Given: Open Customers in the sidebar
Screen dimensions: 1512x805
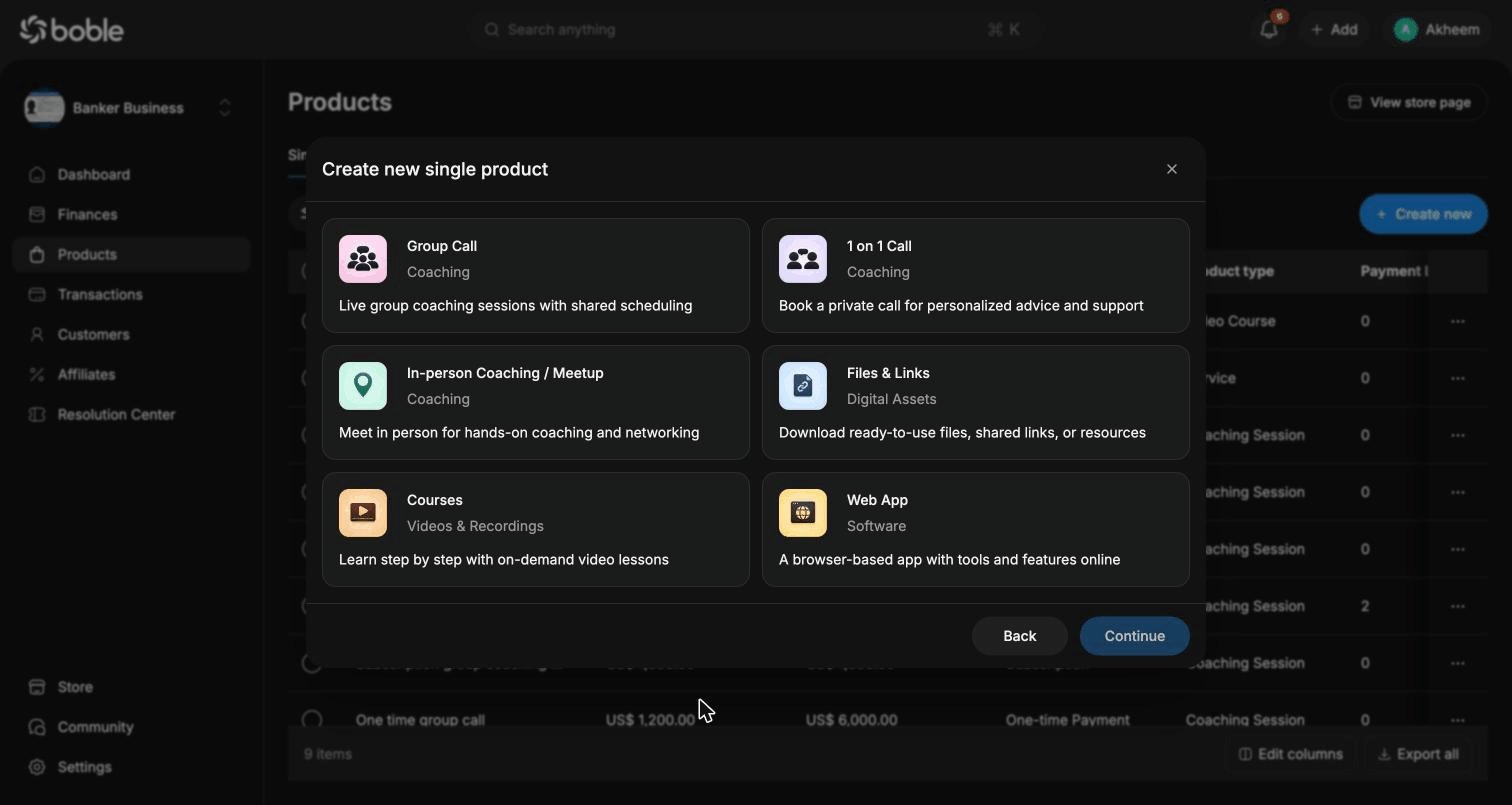Looking at the screenshot, I should coord(131,334).
